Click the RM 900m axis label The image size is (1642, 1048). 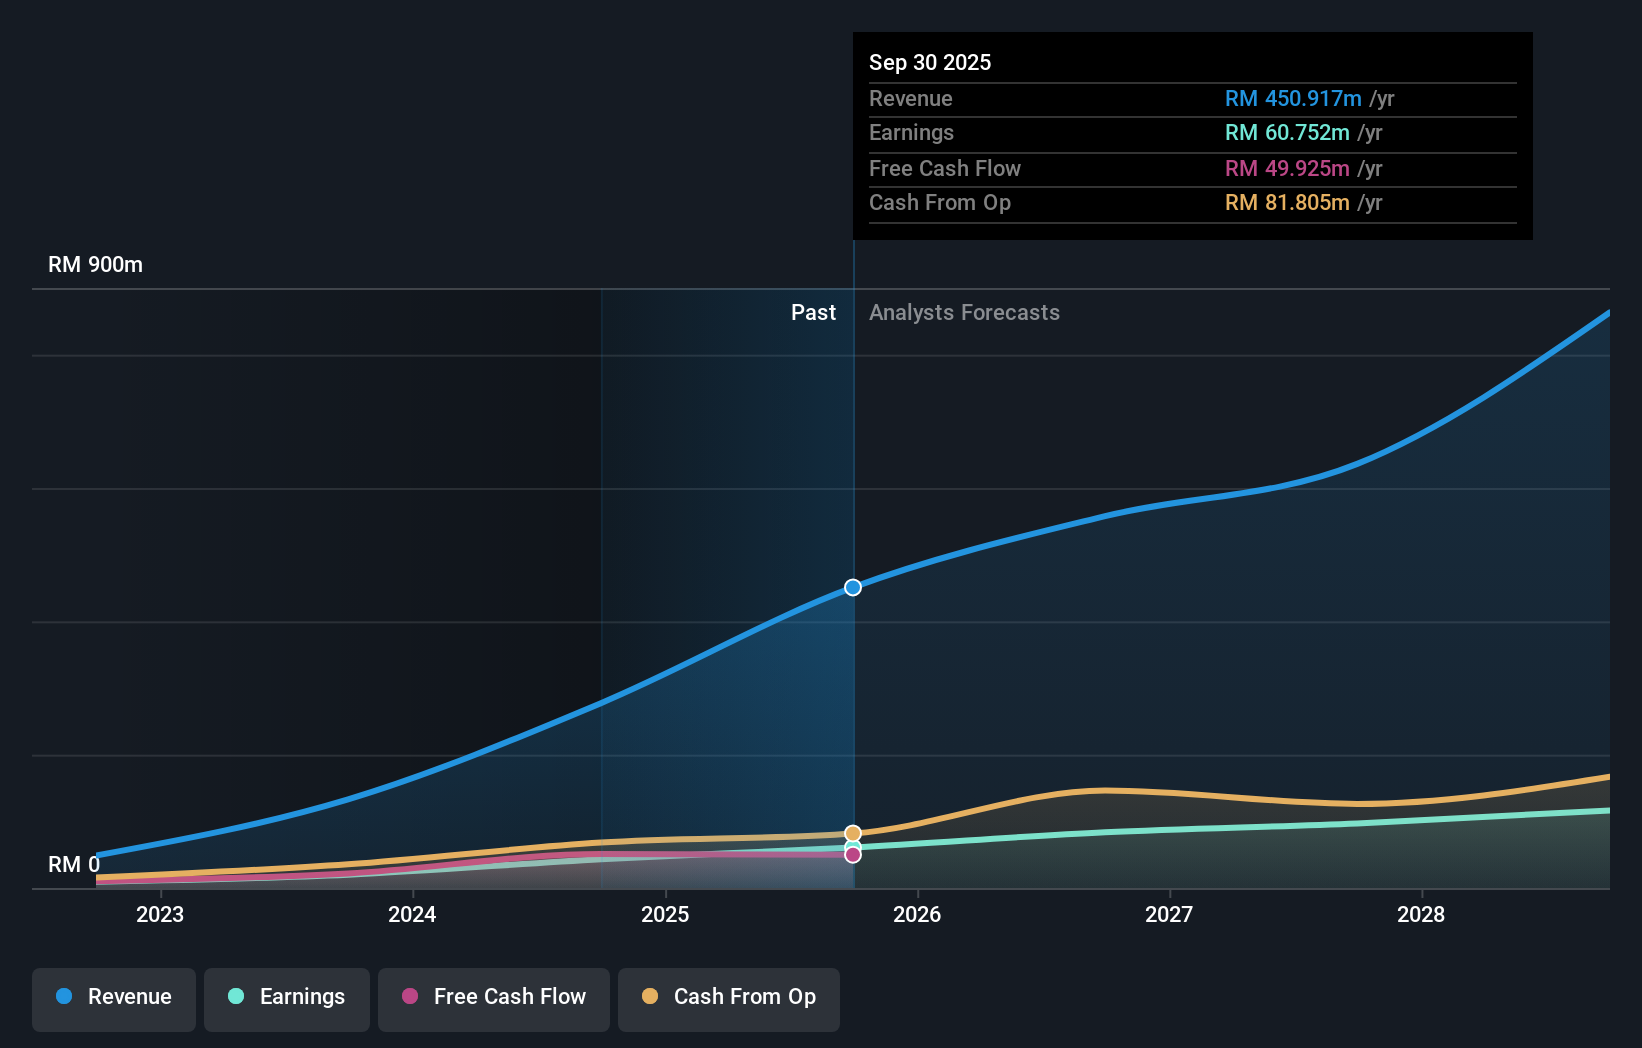(x=95, y=264)
